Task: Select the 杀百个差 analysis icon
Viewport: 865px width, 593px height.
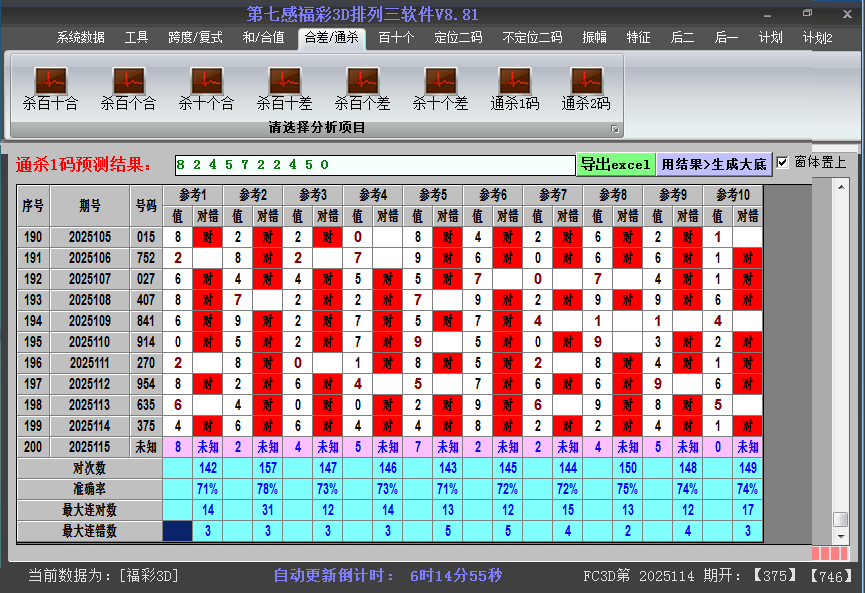Action: (x=362, y=89)
